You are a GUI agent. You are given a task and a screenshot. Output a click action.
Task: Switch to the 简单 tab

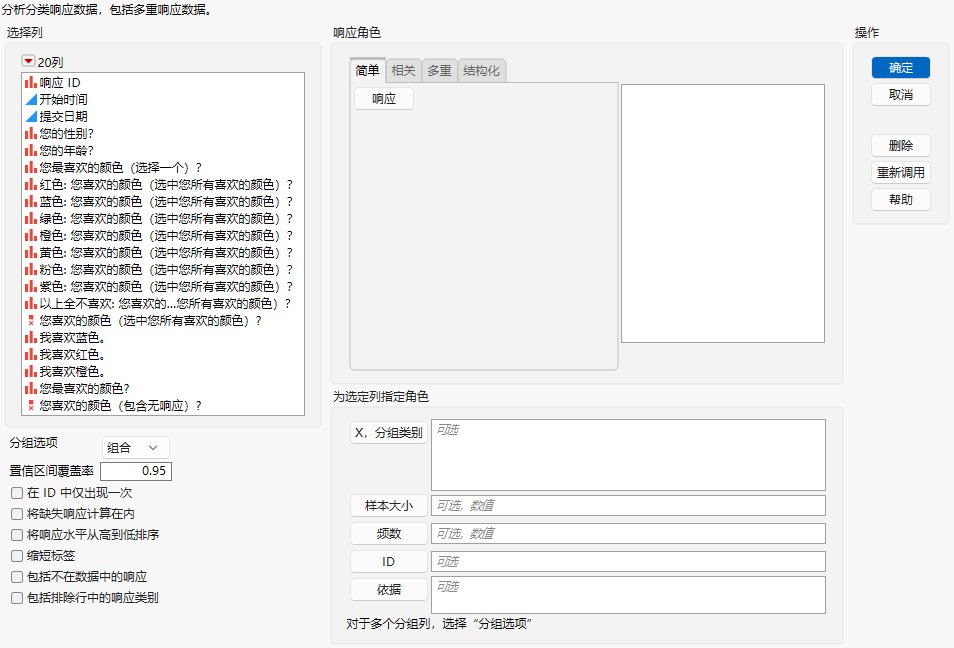coord(367,71)
